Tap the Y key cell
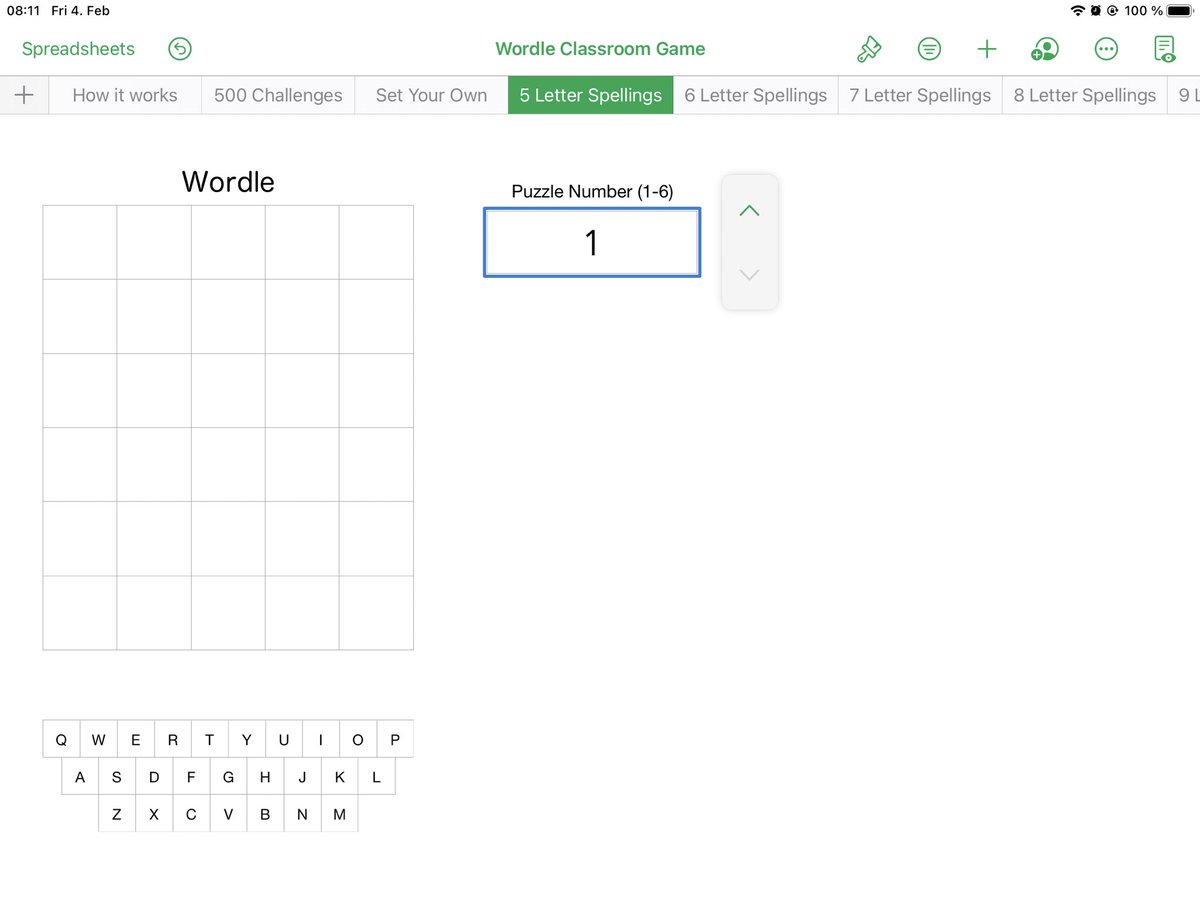Viewport: 1200px width, 900px height. click(247, 740)
